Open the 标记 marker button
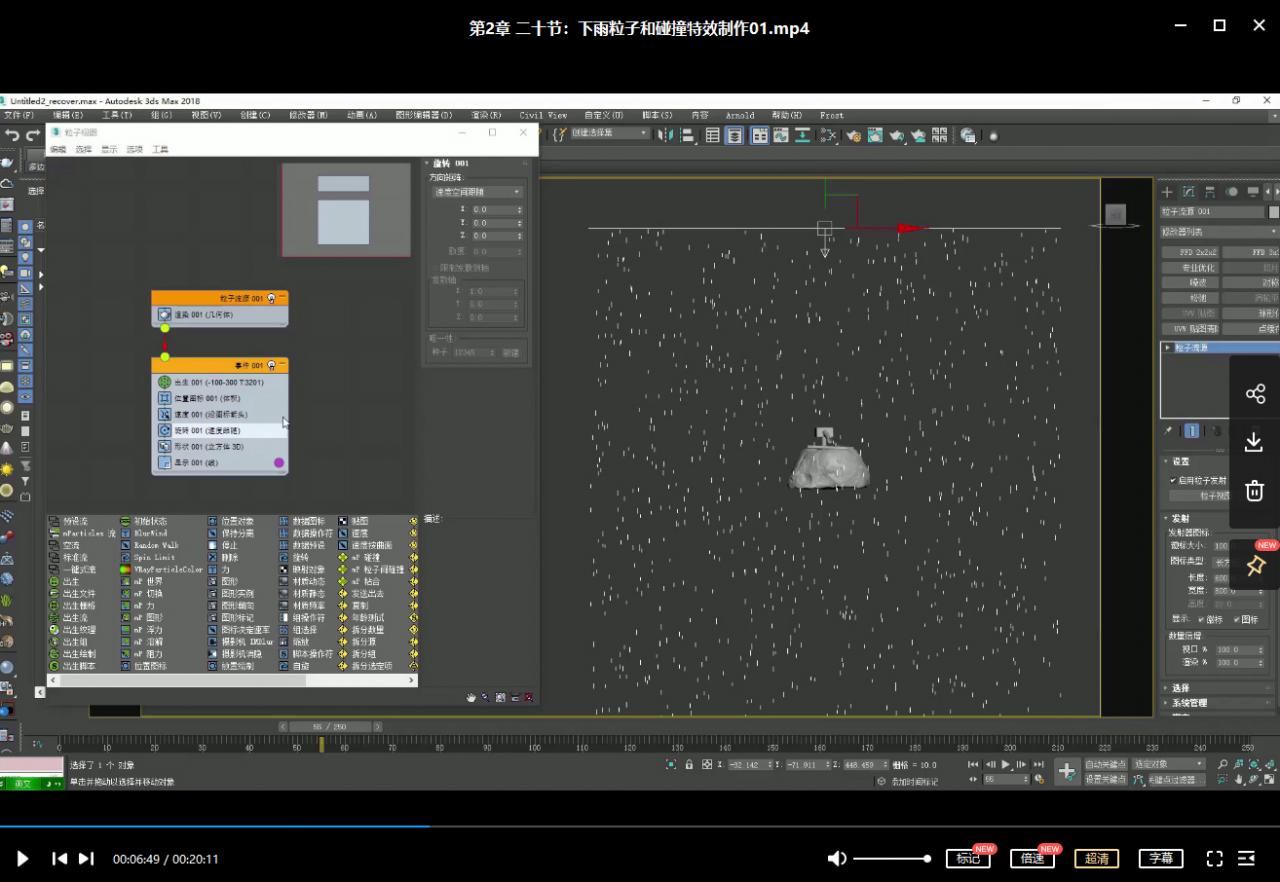 click(968, 858)
